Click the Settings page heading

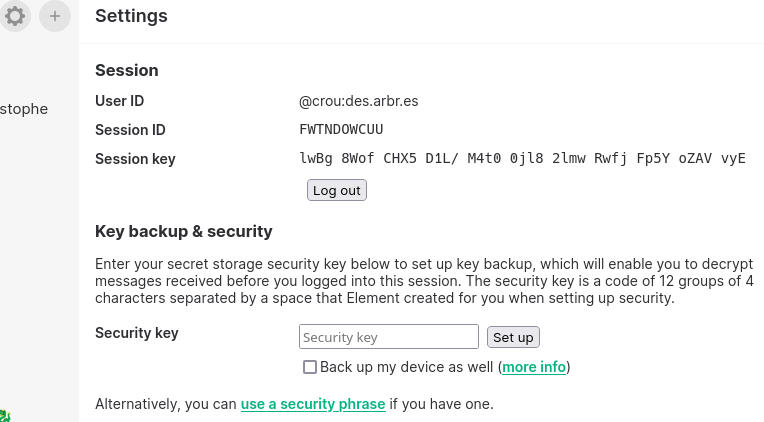coord(131,16)
